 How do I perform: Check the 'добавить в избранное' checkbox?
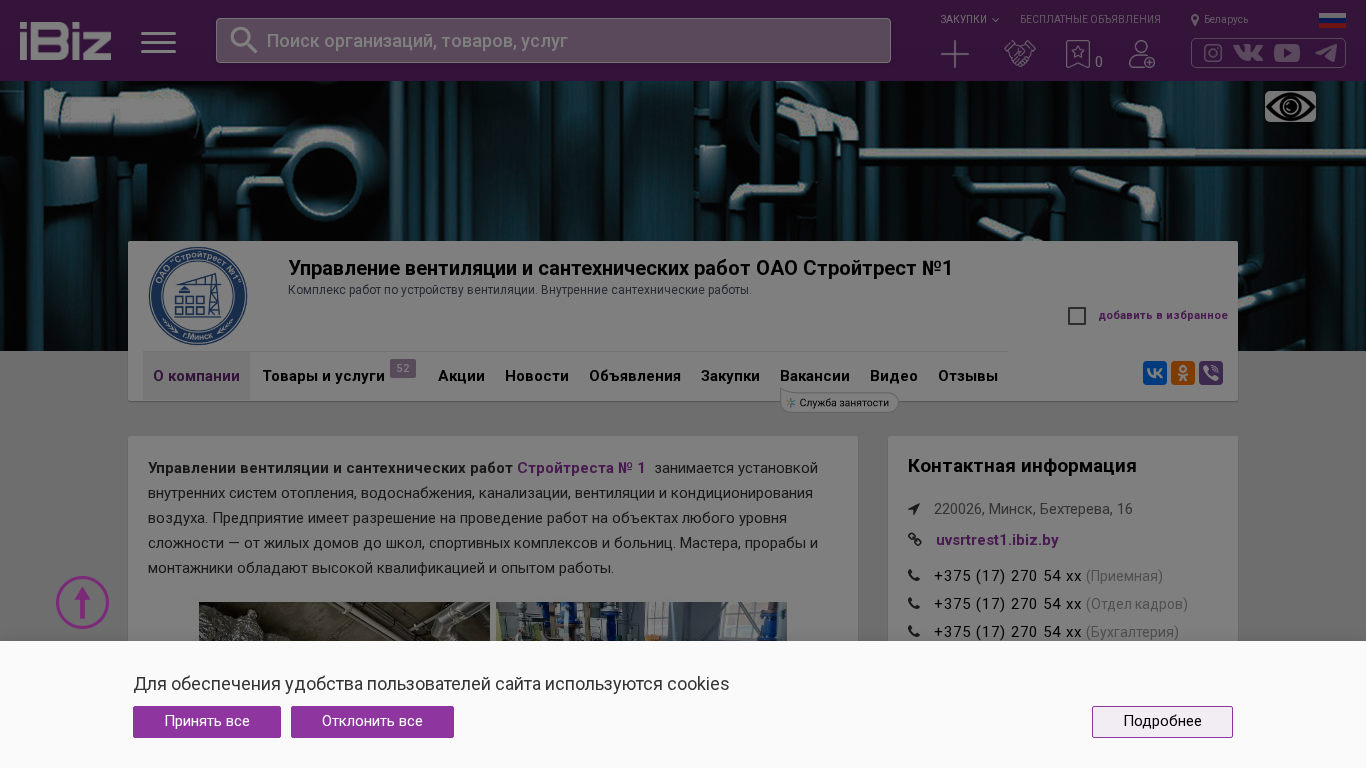[1077, 316]
